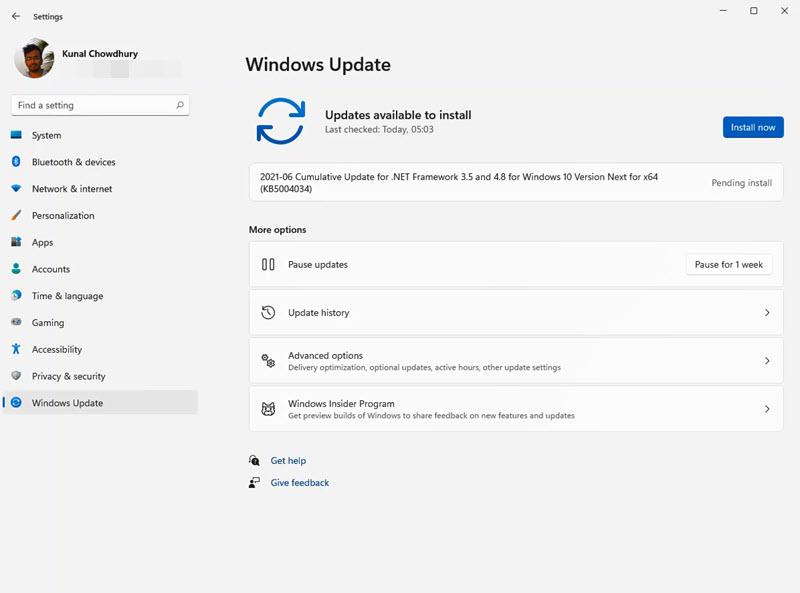This screenshot has width=800, height=593.
Task: Click Pause for 1 week button
Action: (x=729, y=264)
